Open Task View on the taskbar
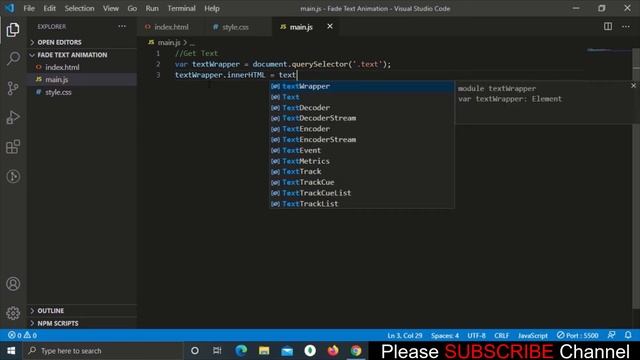The image size is (640, 360). [x=217, y=351]
